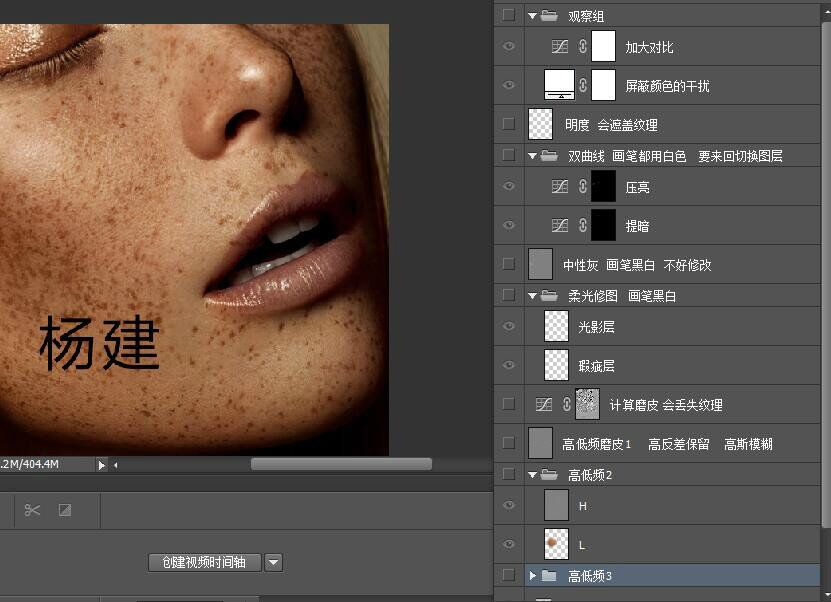Image resolution: width=831 pixels, height=602 pixels.
Task: Click the transition icon beside the scissors
Action: (x=65, y=510)
